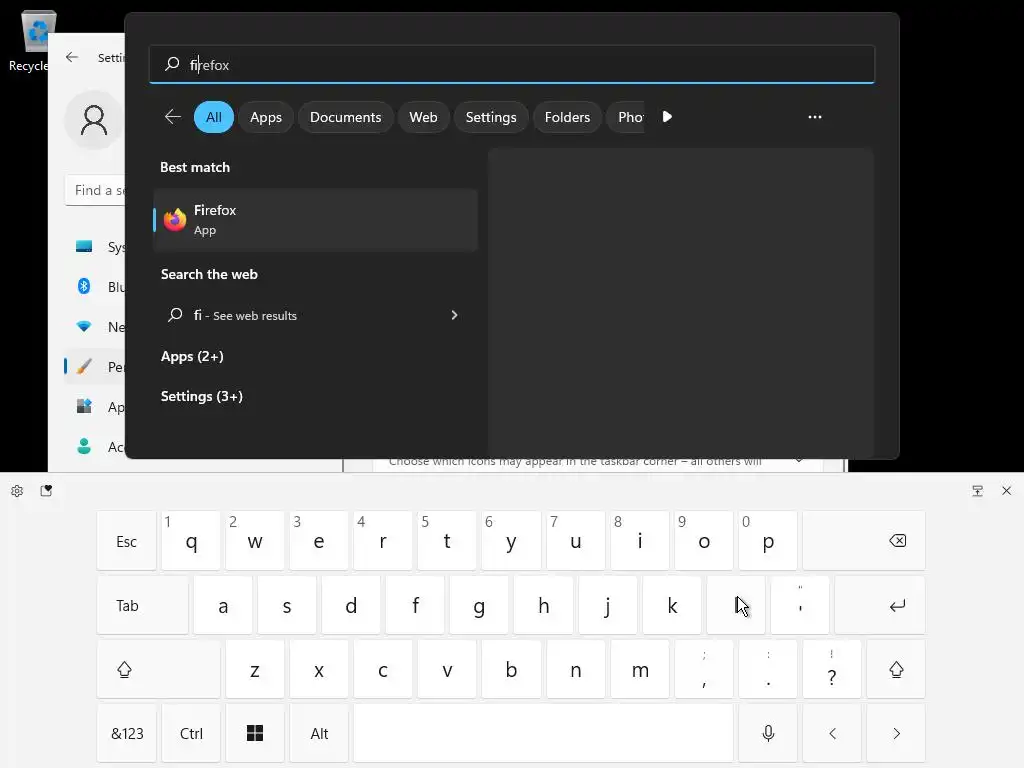Open Accounts category icon in Settings sidebar
This screenshot has height=768, width=1024.
click(x=84, y=446)
